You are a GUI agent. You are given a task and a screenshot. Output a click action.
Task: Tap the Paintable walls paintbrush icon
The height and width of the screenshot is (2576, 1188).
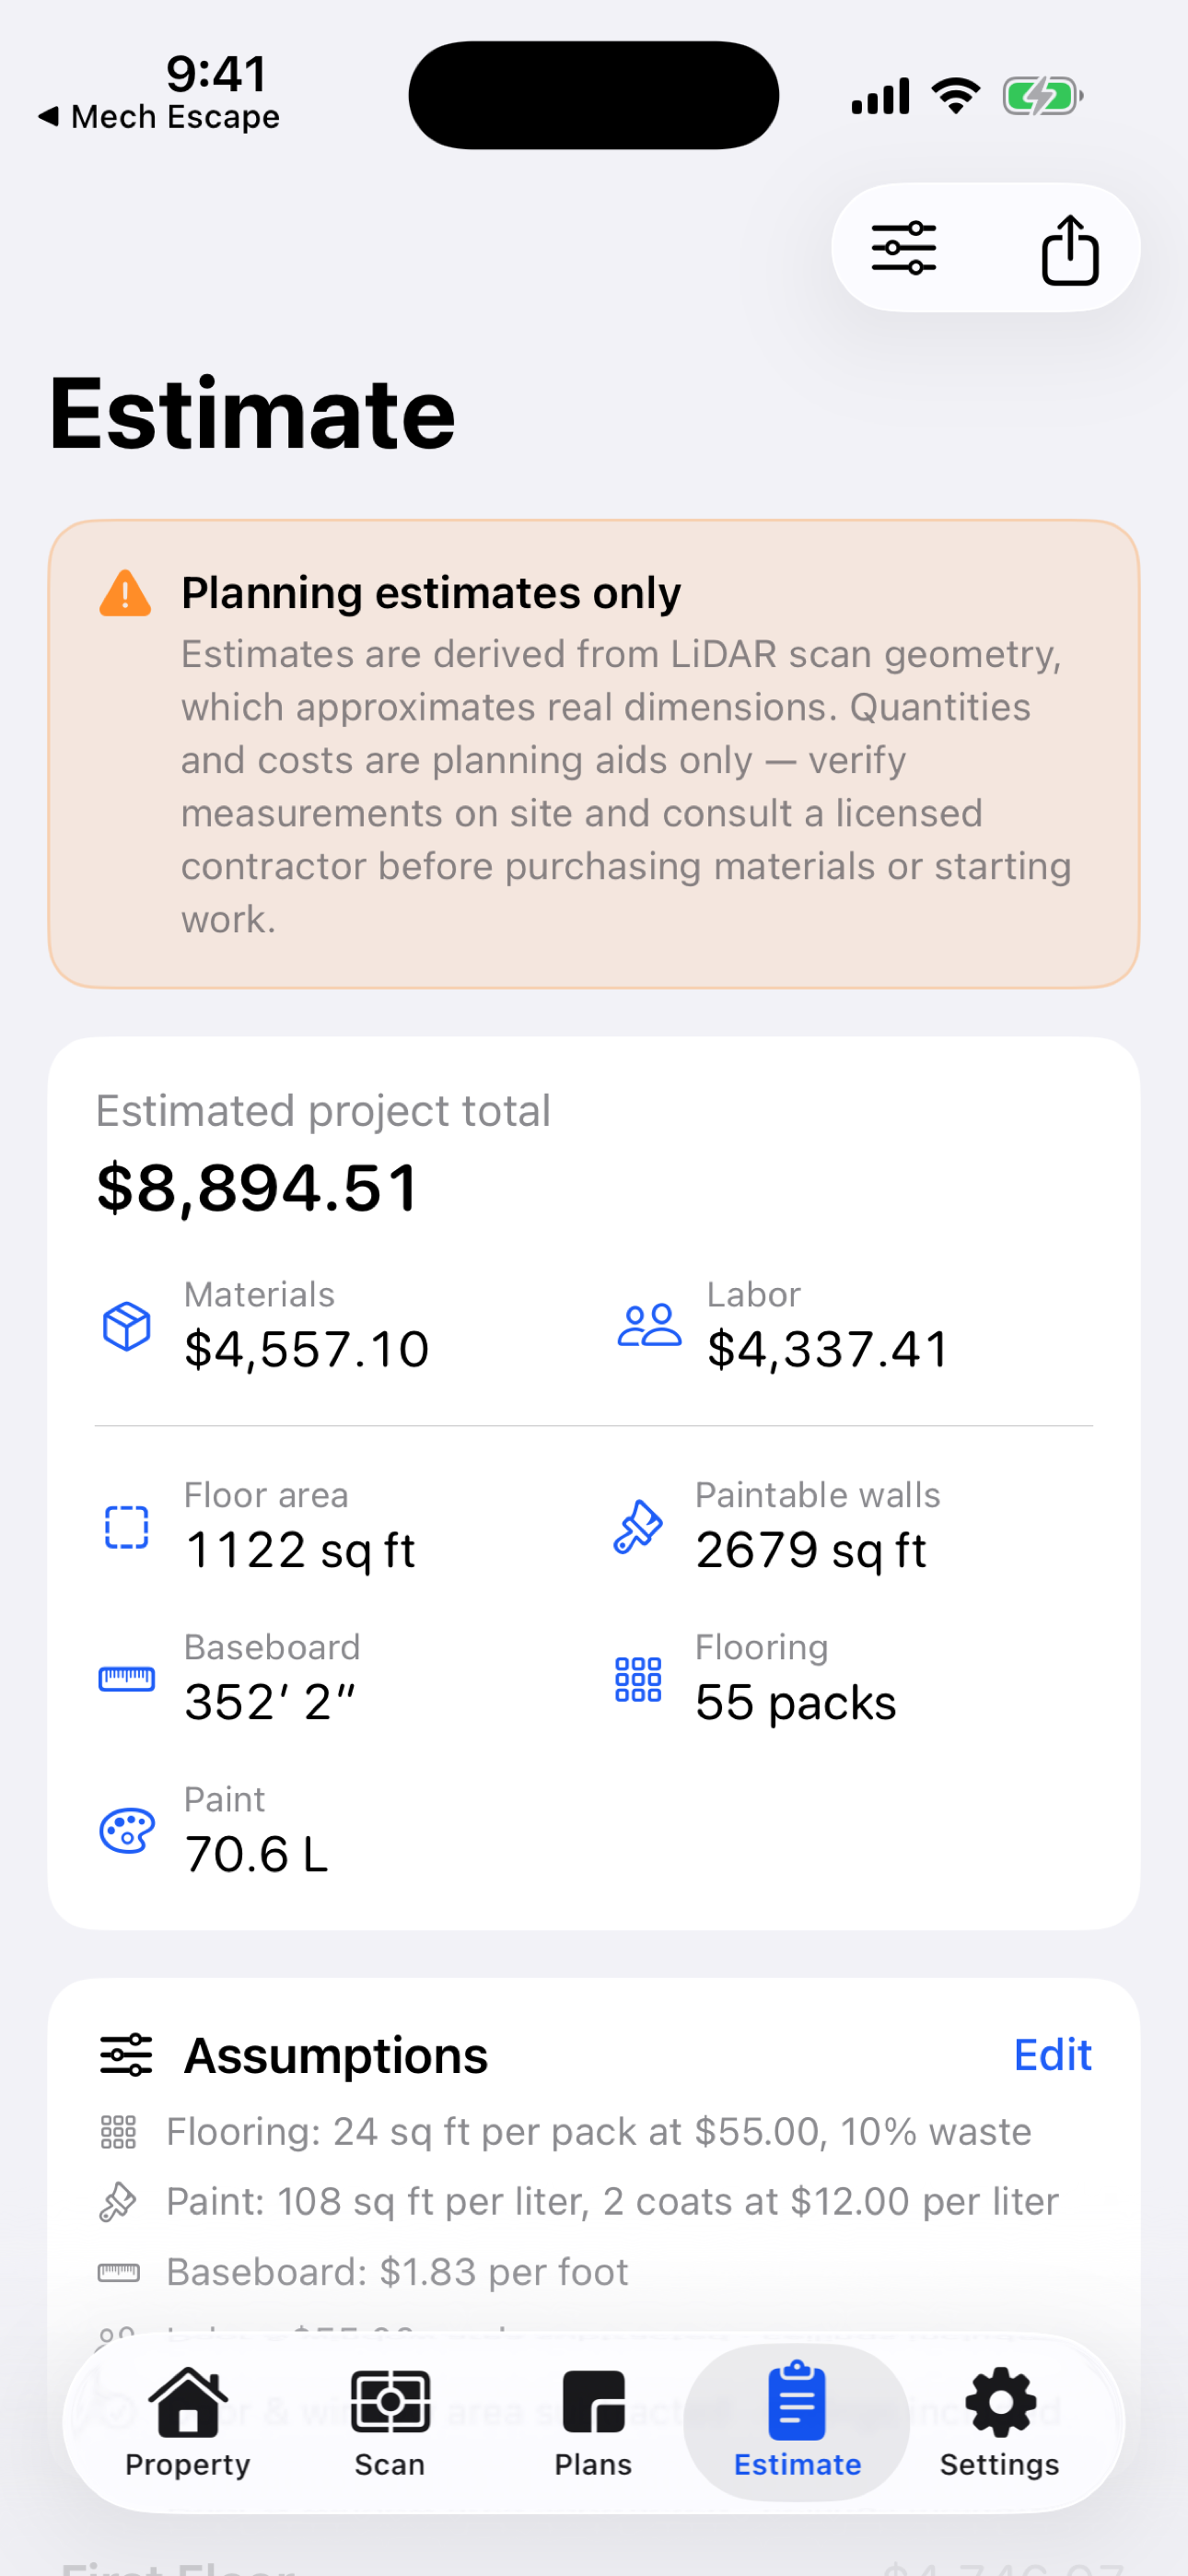pos(638,1527)
